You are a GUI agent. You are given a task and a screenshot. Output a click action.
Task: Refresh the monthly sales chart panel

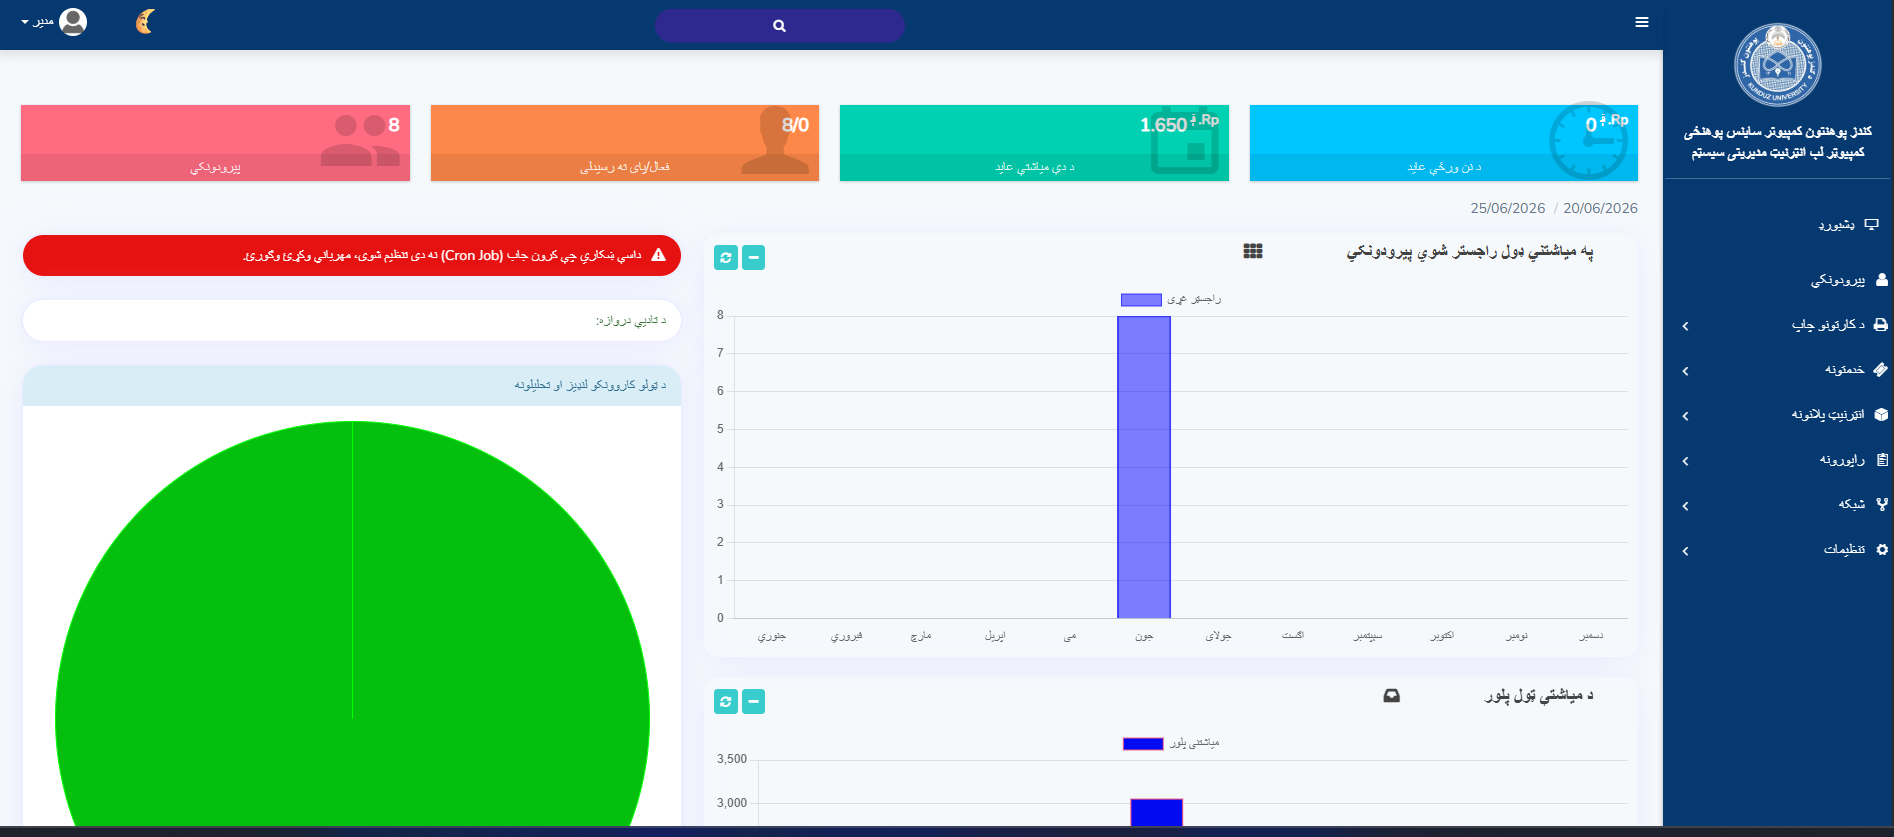(x=726, y=702)
